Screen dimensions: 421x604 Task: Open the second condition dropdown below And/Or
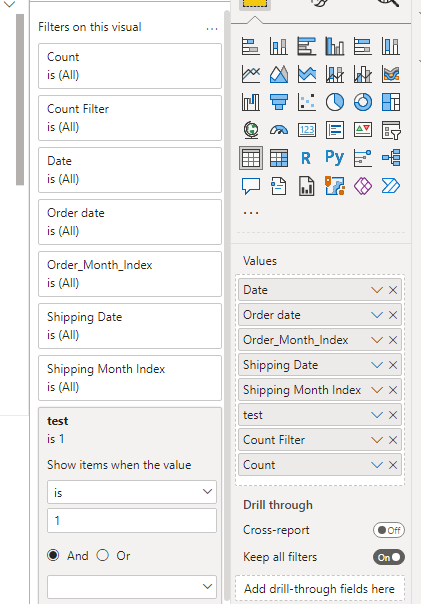pos(132,587)
